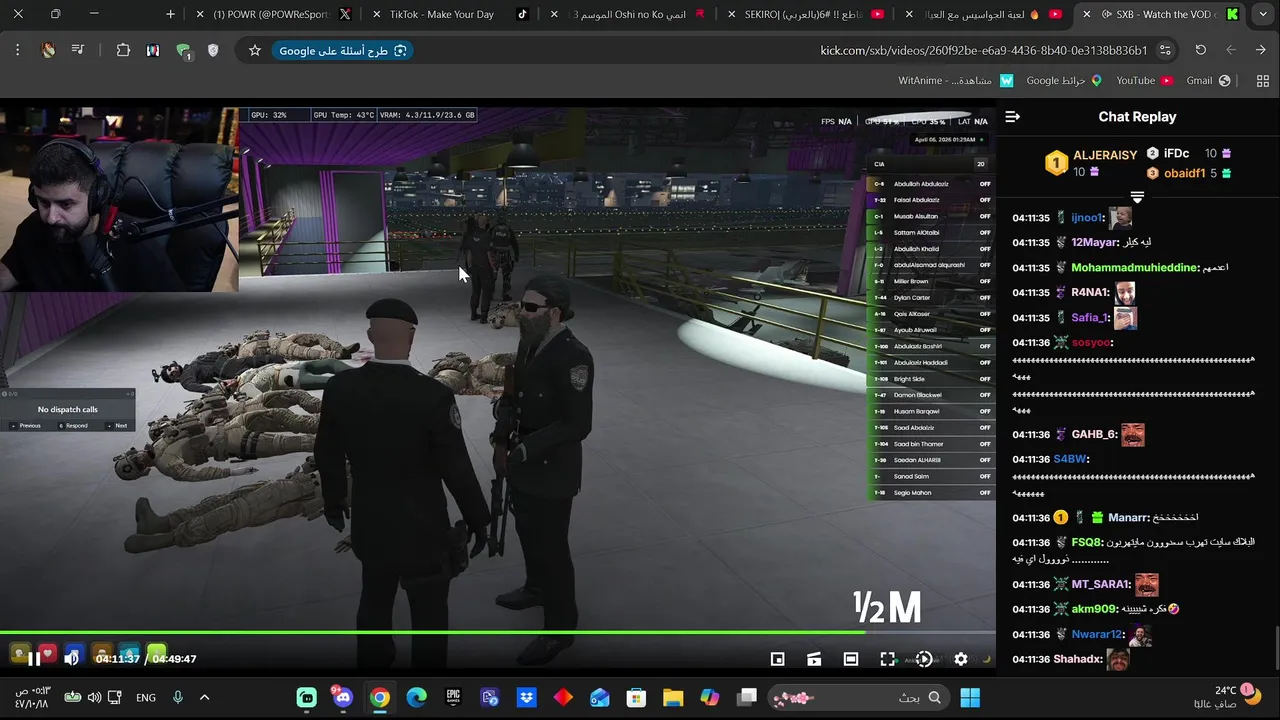Open the Gmail bookmark
This screenshot has width=1280, height=720.
(1207, 80)
